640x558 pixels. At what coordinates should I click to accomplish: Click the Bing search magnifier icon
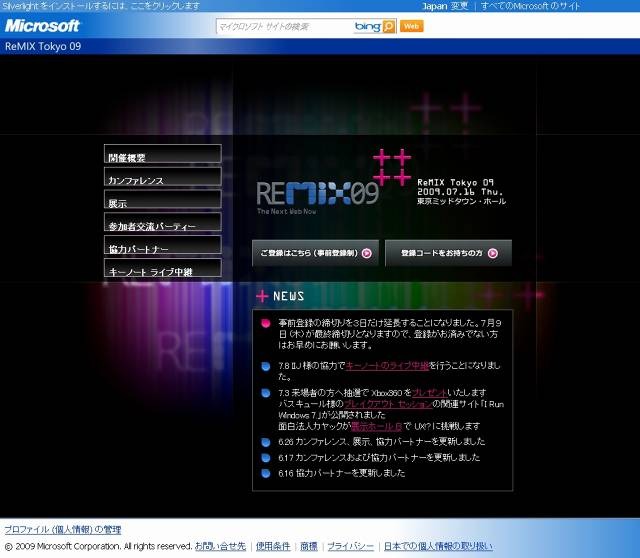[389, 26]
